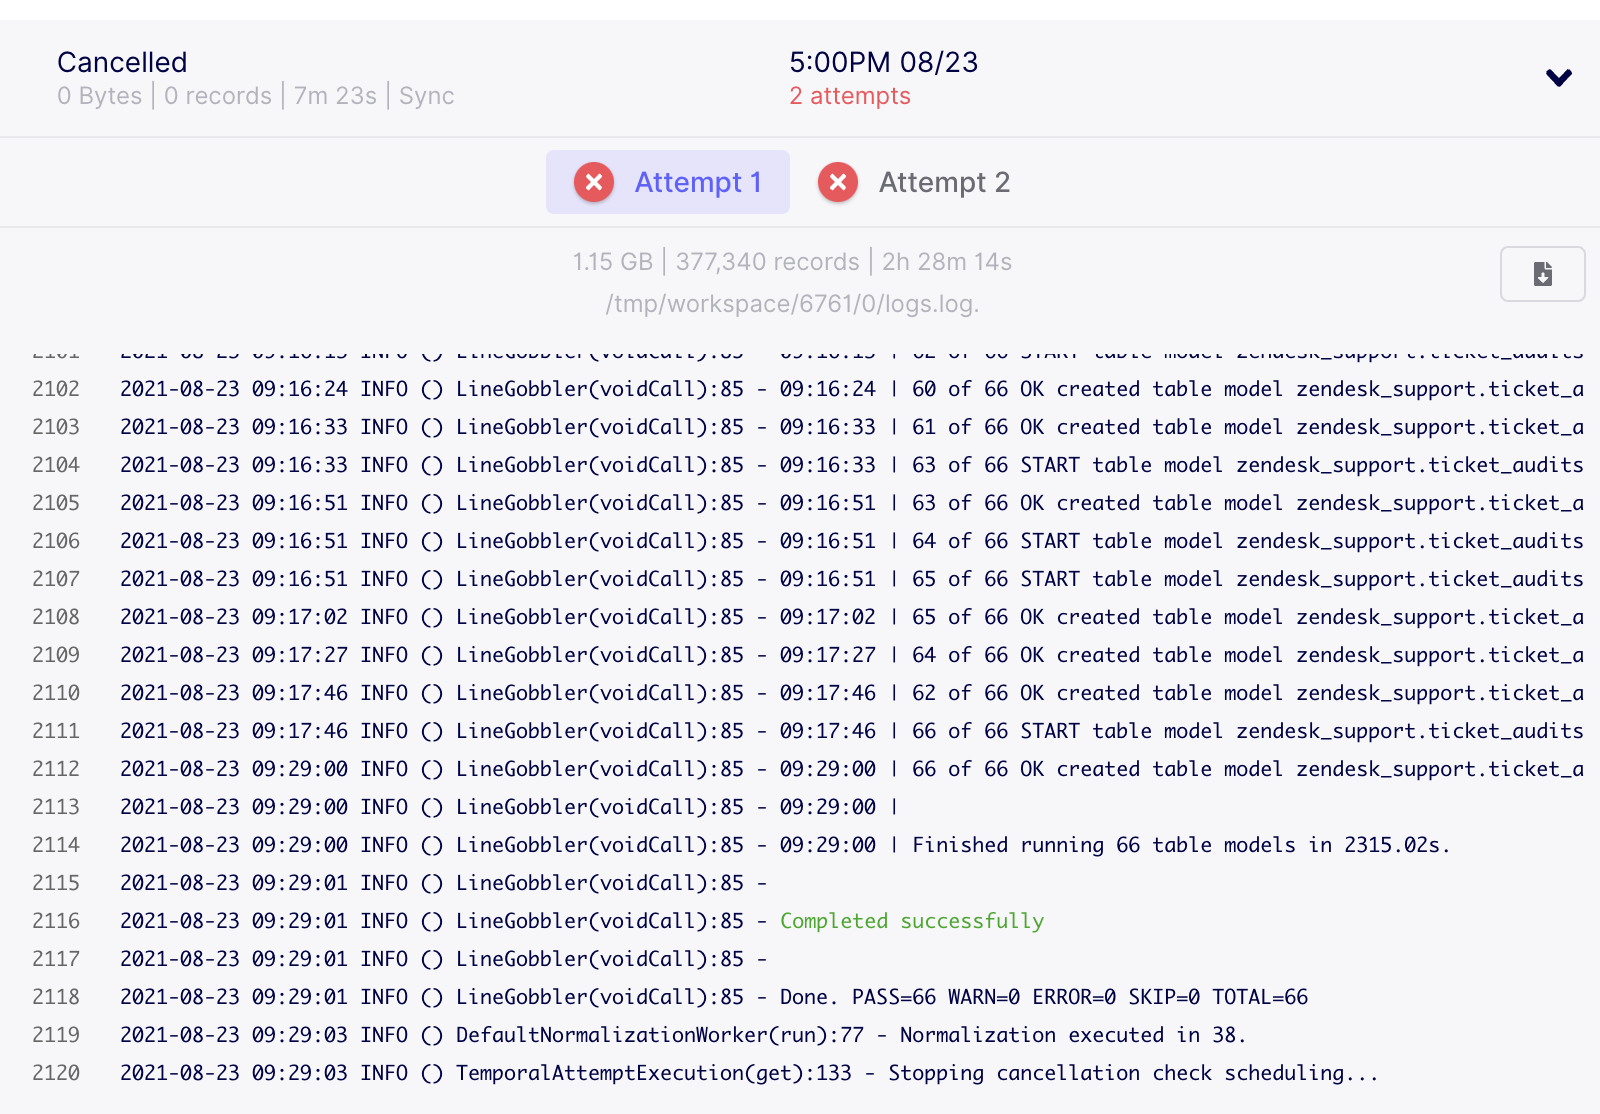Click the downward chevron beside the Cancelled header
The height and width of the screenshot is (1114, 1600).
point(1558,78)
